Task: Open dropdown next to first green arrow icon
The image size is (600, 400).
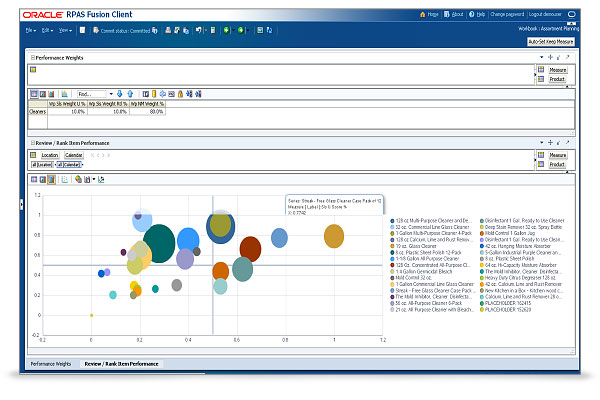Action: click(x=233, y=30)
